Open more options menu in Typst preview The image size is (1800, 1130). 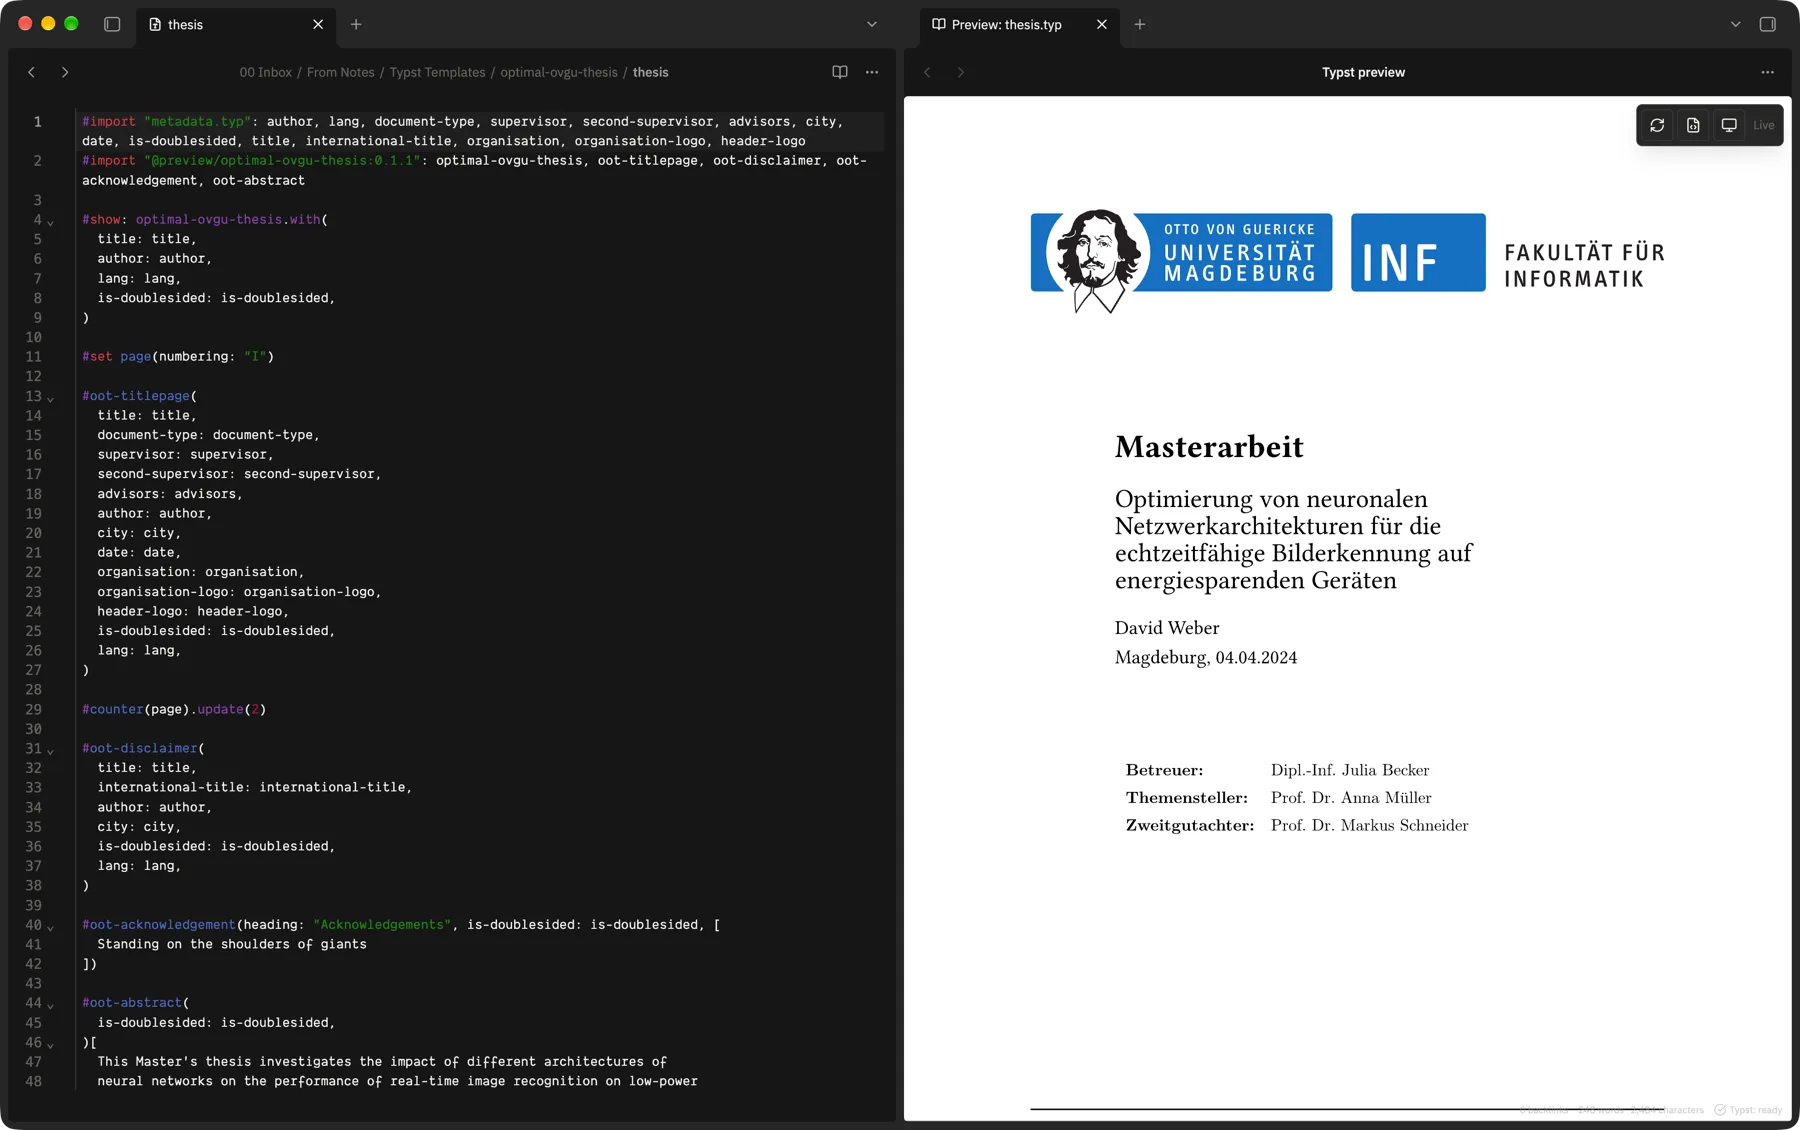coord(1767,72)
